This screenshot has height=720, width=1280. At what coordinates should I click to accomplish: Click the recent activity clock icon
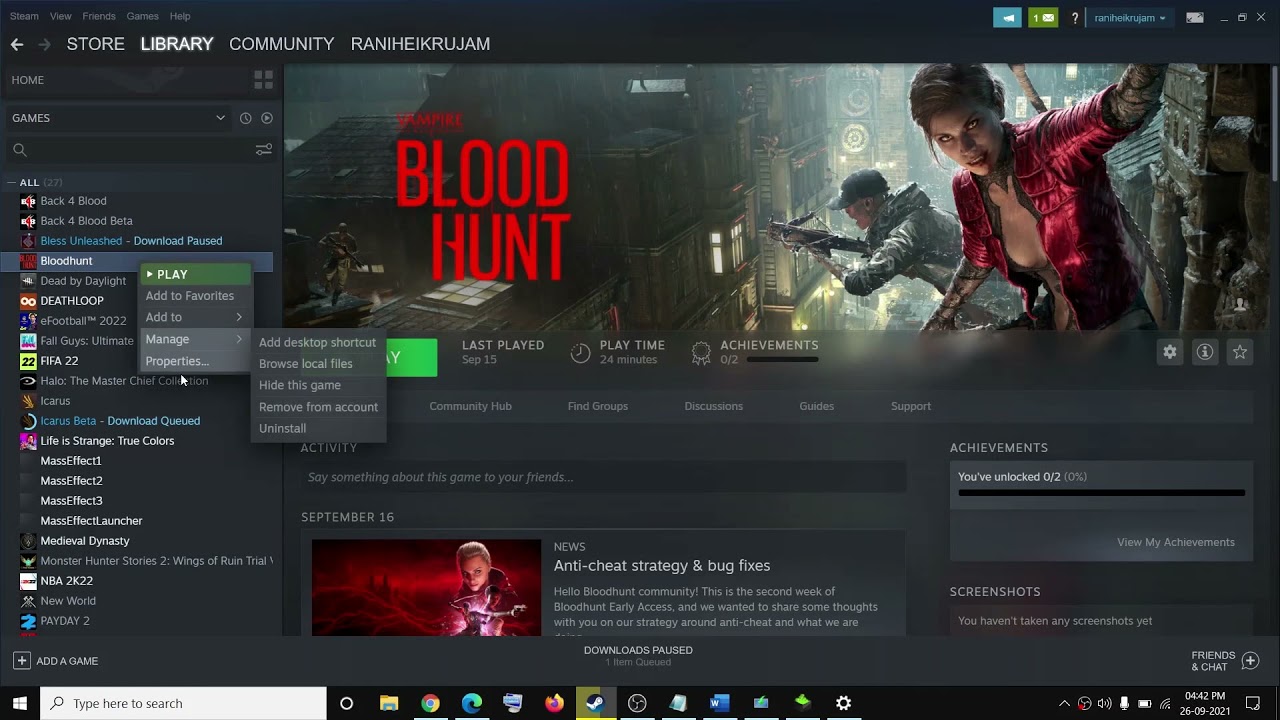(x=245, y=118)
